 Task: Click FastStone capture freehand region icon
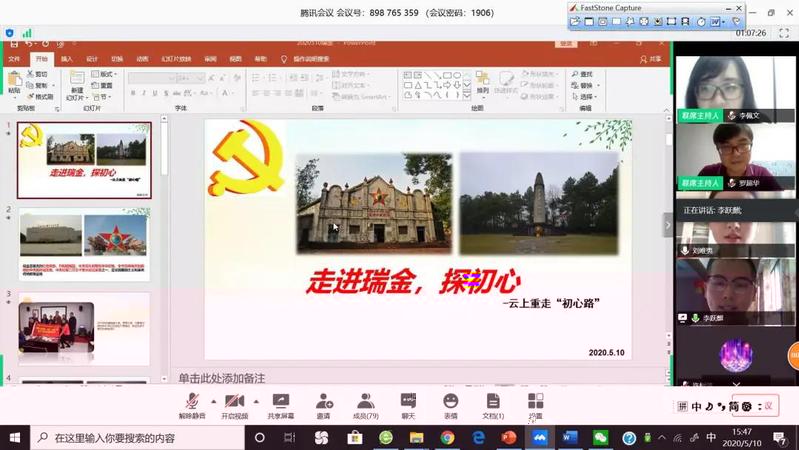[630, 21]
